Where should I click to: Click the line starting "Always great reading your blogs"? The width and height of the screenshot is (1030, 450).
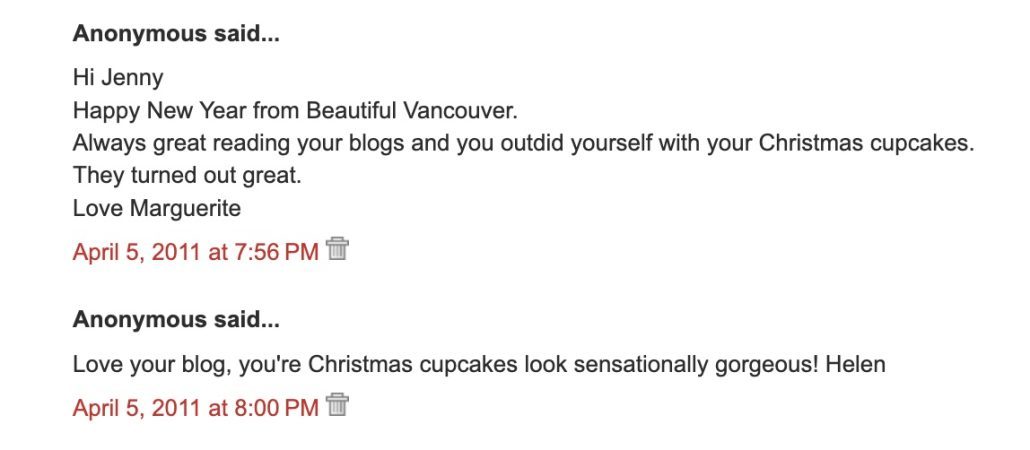tap(522, 142)
